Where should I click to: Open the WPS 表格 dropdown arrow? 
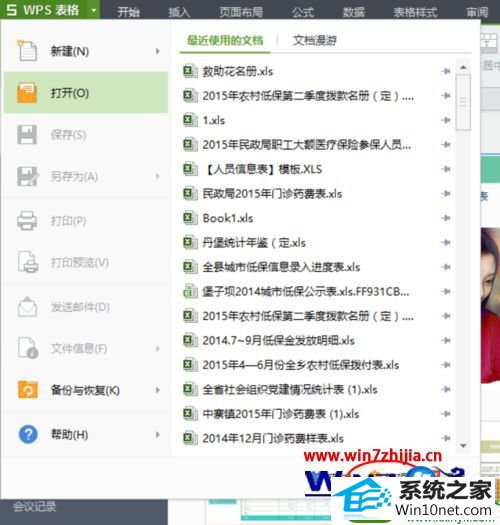click(94, 10)
